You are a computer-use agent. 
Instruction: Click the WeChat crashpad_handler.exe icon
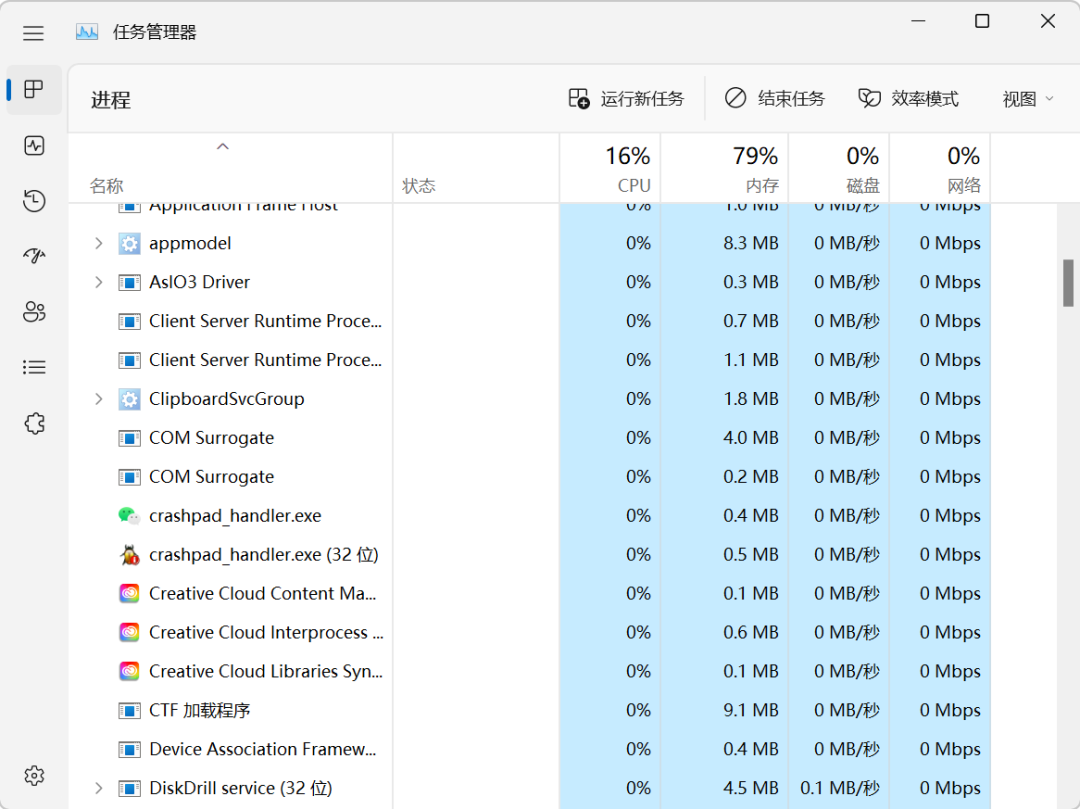coord(129,516)
